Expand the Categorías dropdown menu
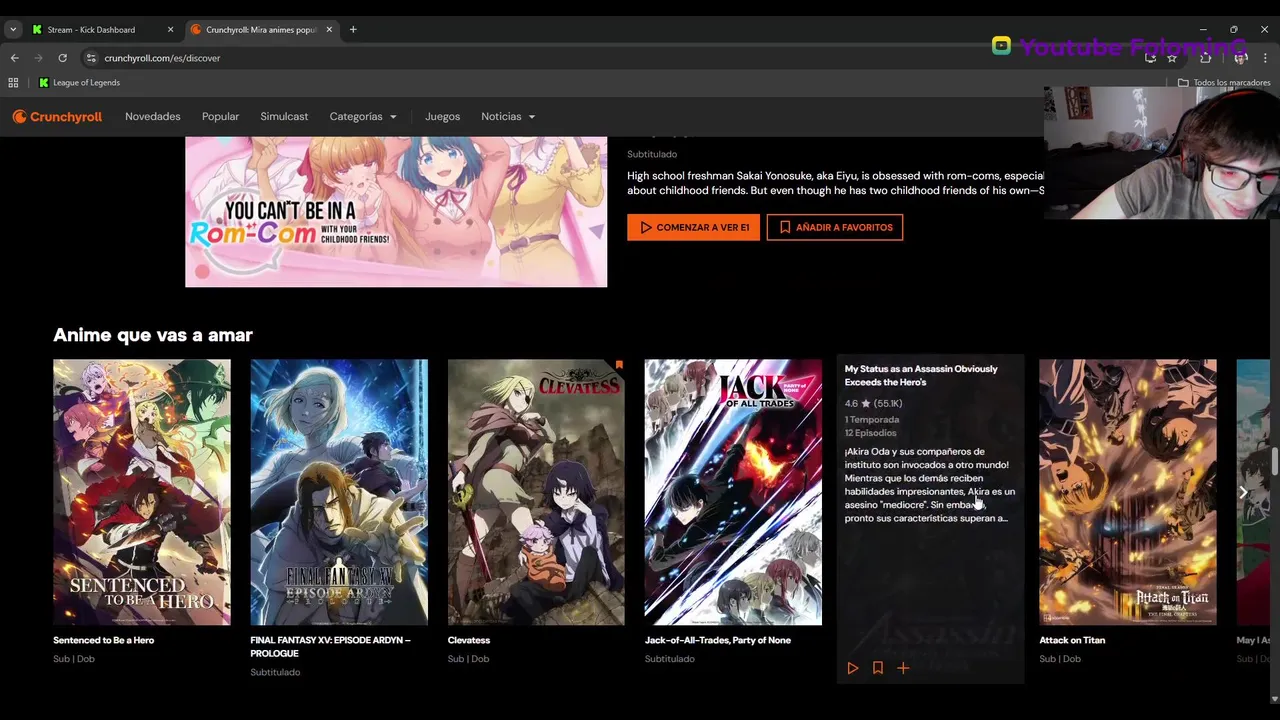The width and height of the screenshot is (1280, 720). click(363, 117)
